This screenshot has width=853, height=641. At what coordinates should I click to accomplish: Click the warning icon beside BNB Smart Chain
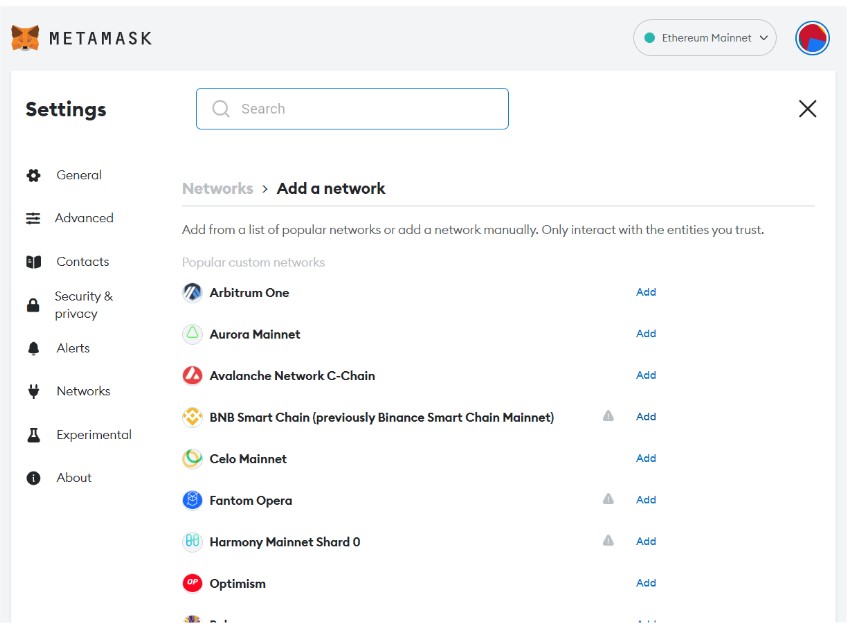608,416
